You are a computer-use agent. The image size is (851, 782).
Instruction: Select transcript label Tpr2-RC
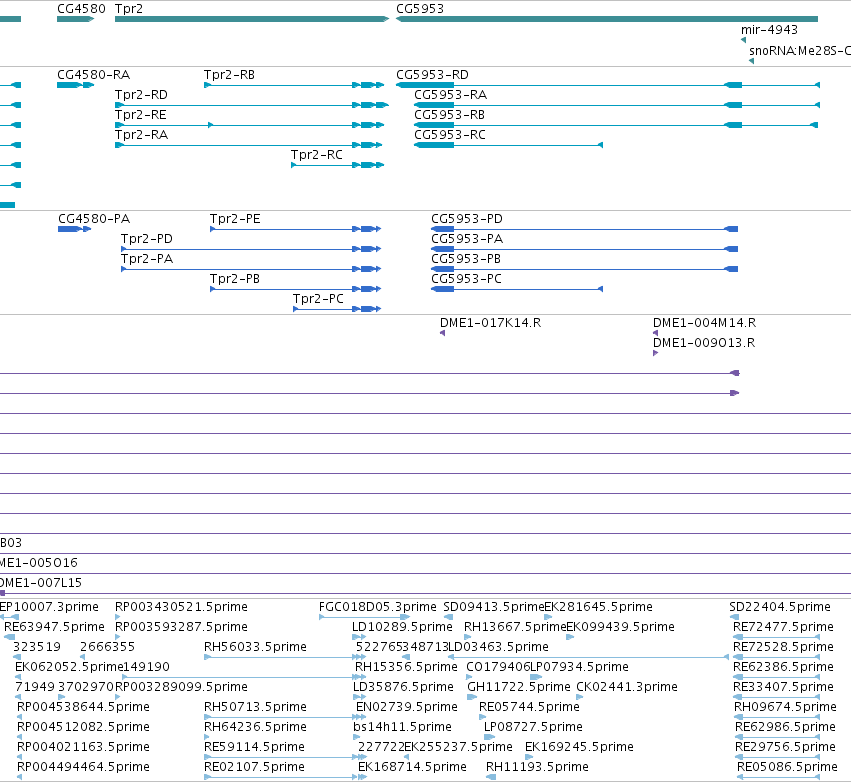tap(316, 155)
